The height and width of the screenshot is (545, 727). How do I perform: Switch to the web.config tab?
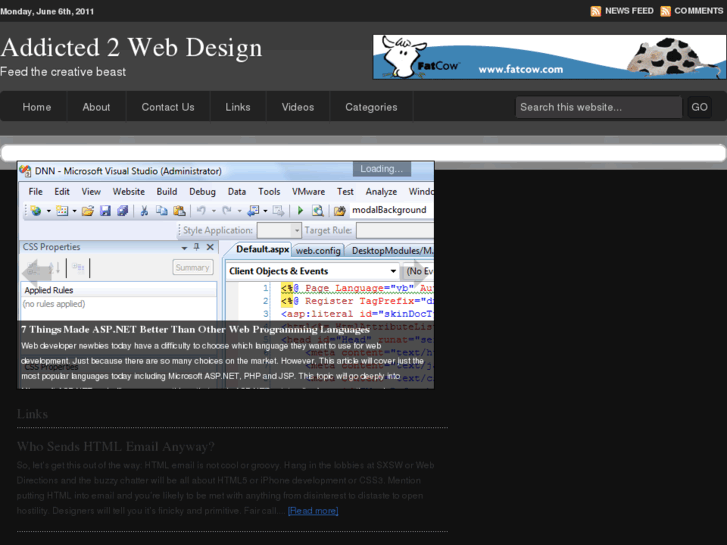click(x=318, y=250)
